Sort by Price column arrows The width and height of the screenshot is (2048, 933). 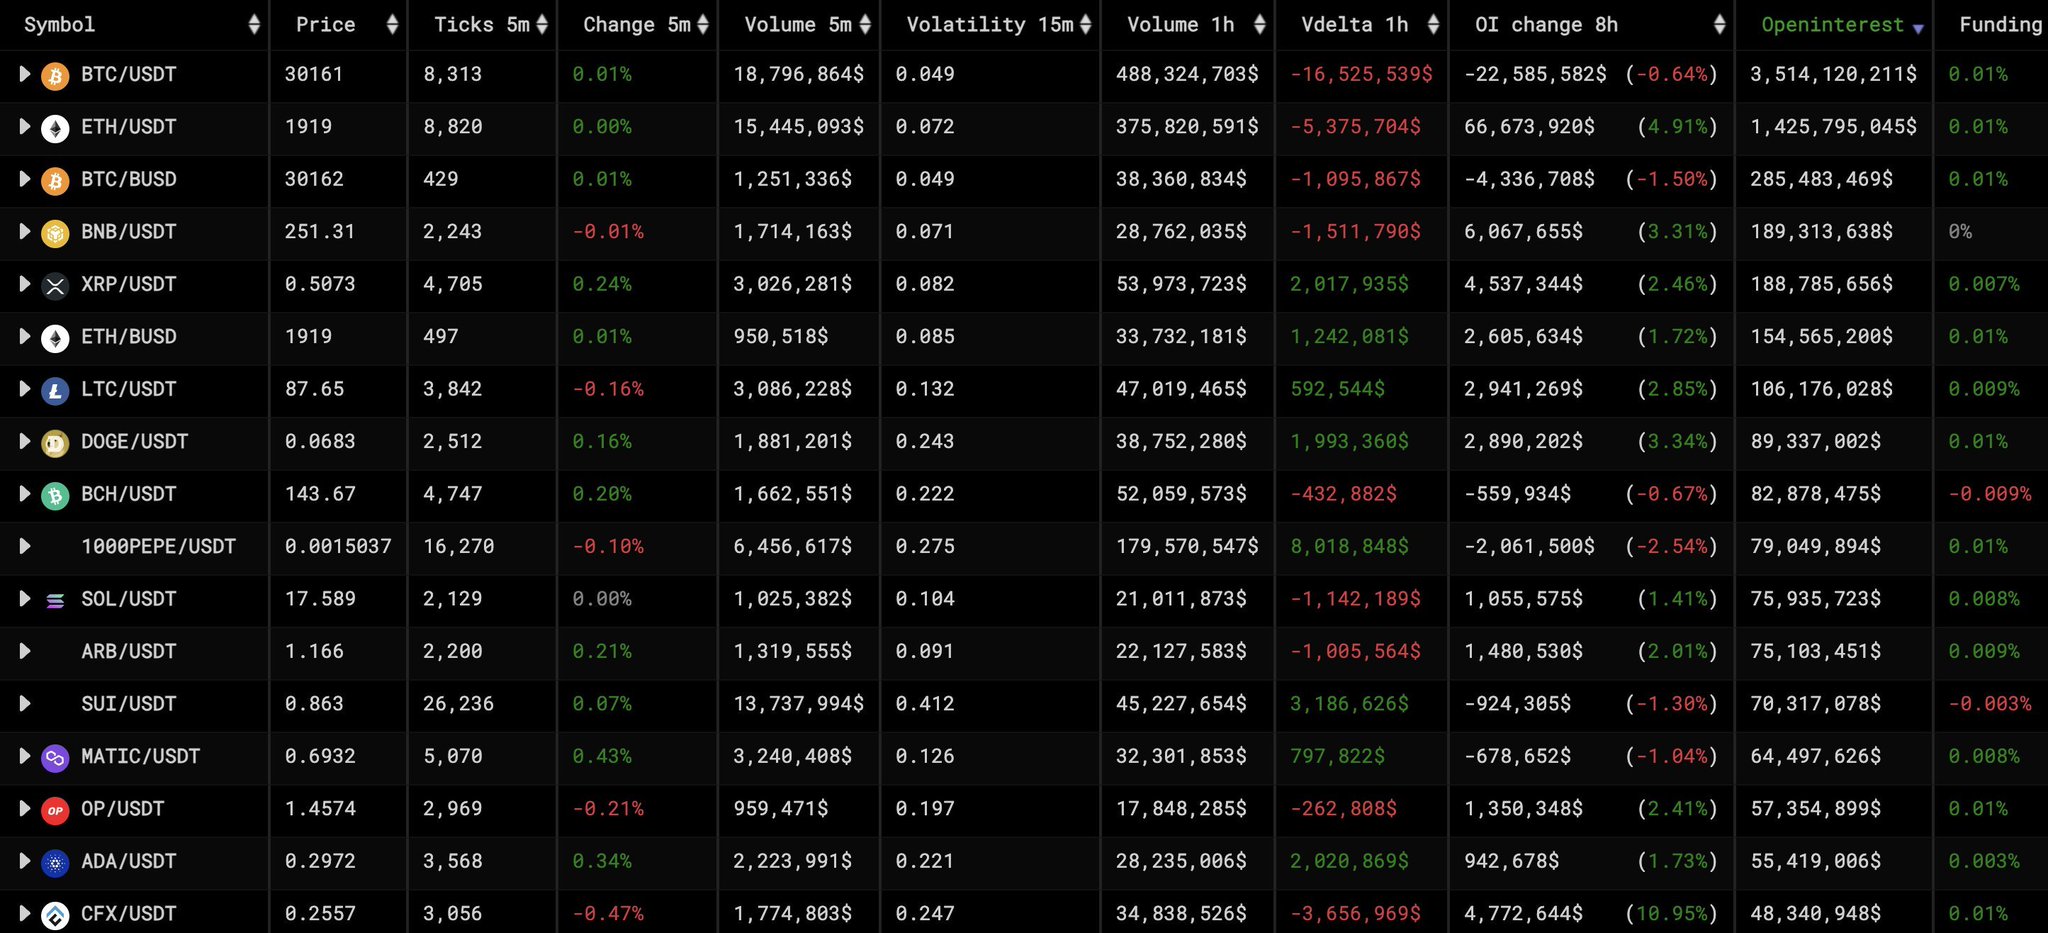pyautogui.click(x=392, y=25)
